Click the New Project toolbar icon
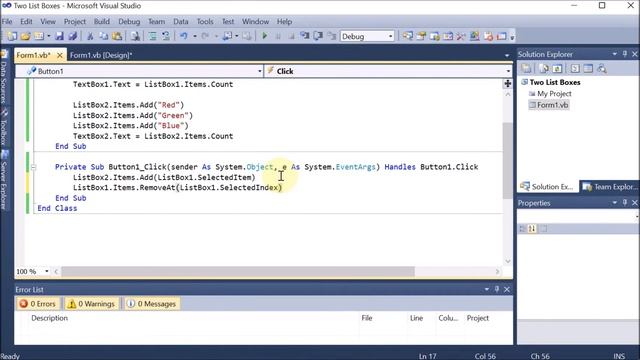This screenshot has height=360, width=640. click(12, 36)
